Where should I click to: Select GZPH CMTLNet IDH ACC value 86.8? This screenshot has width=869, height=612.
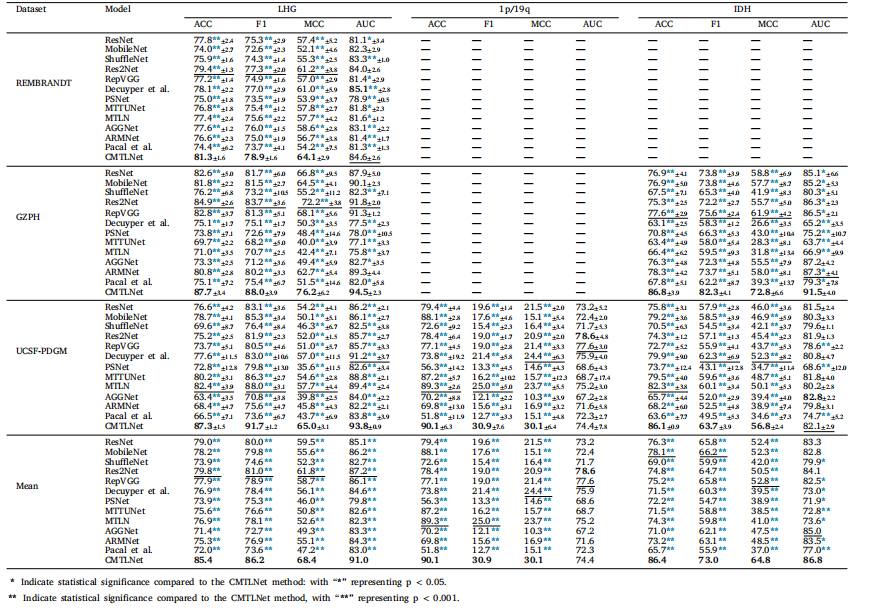(x=664, y=292)
